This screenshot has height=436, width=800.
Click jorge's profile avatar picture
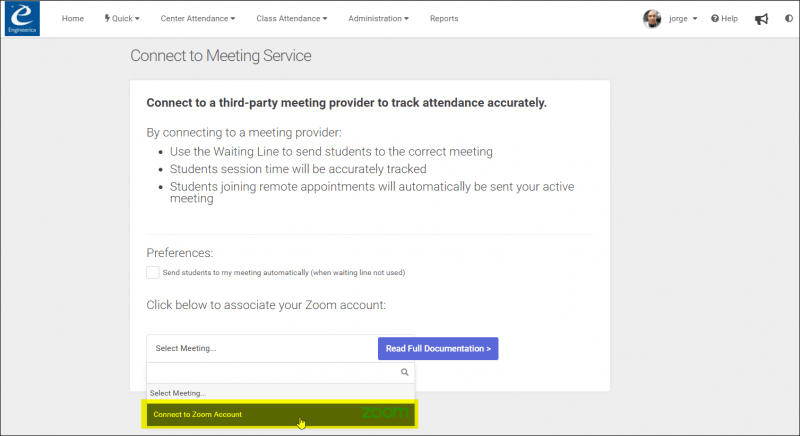point(652,19)
